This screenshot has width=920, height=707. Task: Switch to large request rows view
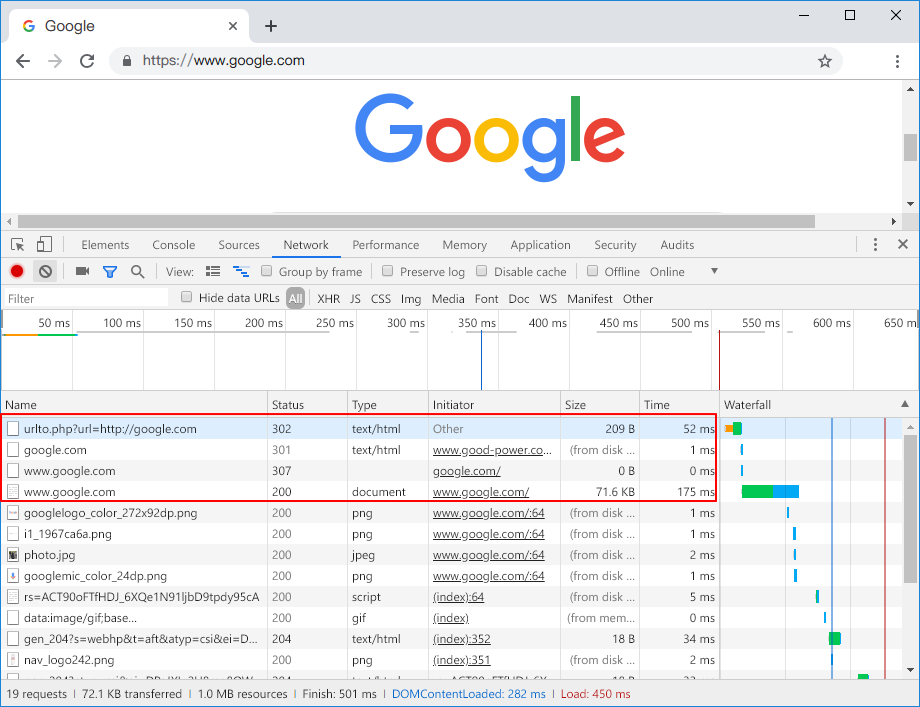(x=213, y=271)
